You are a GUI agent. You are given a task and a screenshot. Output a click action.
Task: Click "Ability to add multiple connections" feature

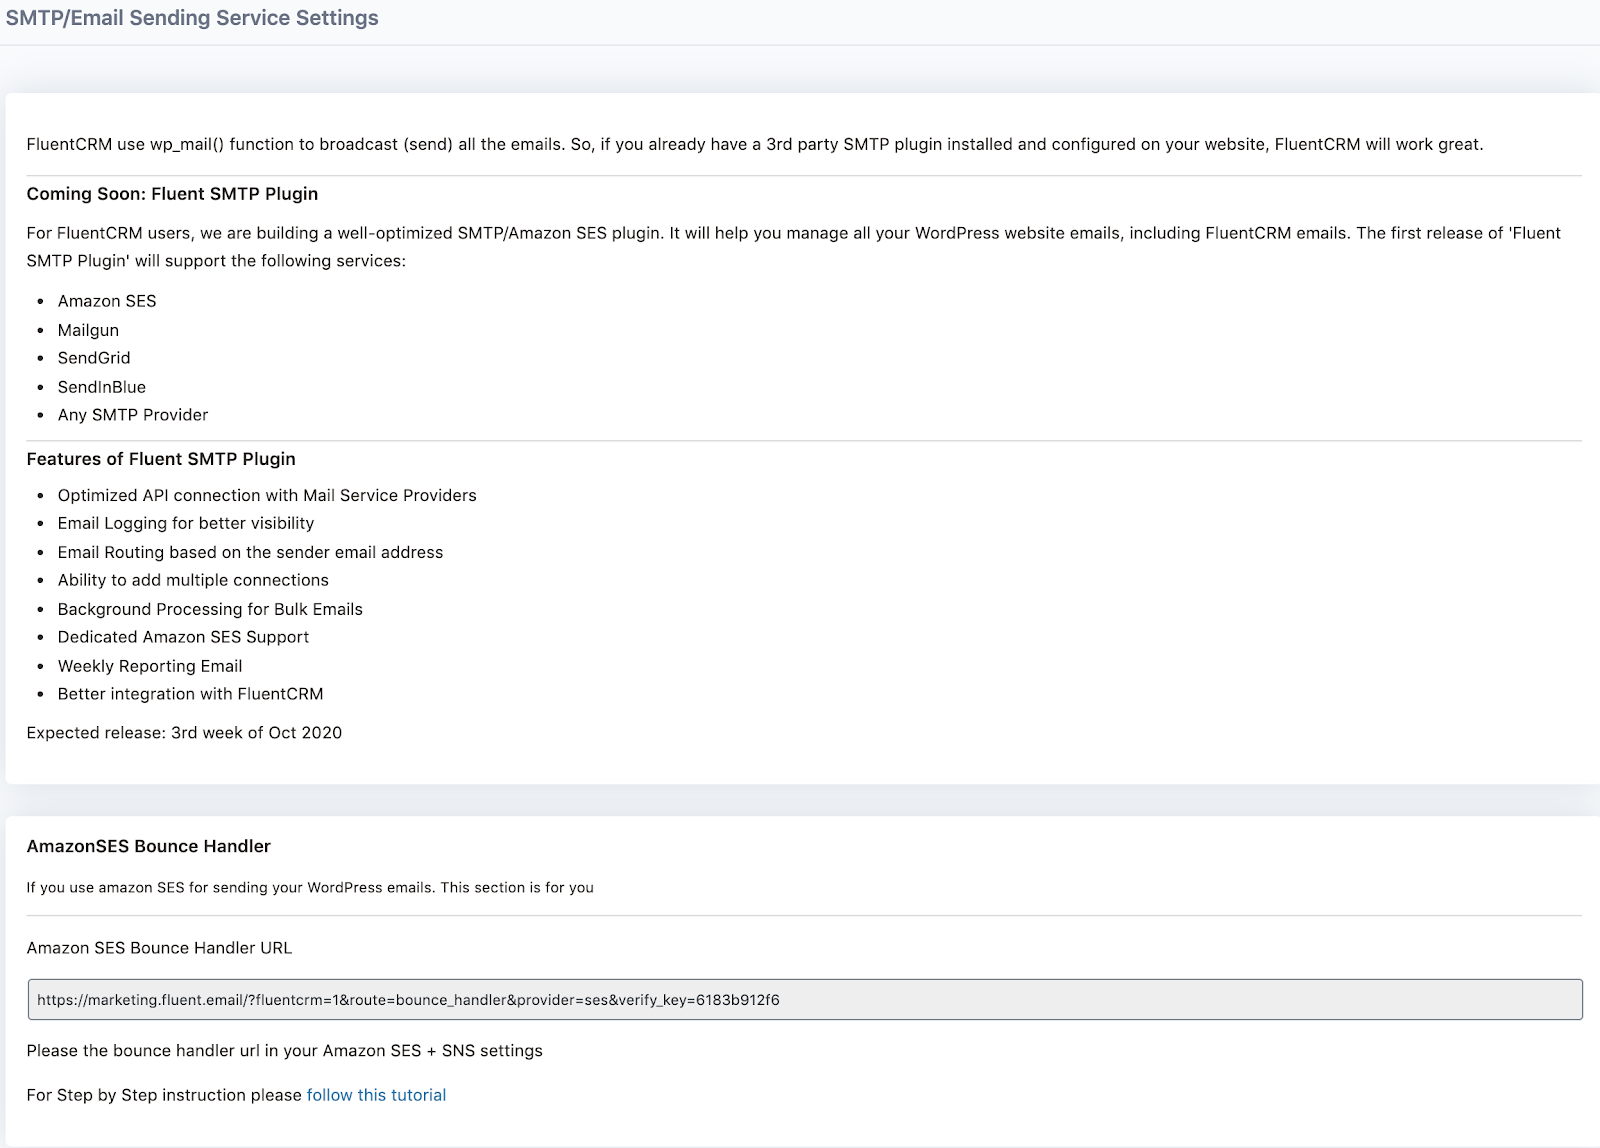coord(193,580)
